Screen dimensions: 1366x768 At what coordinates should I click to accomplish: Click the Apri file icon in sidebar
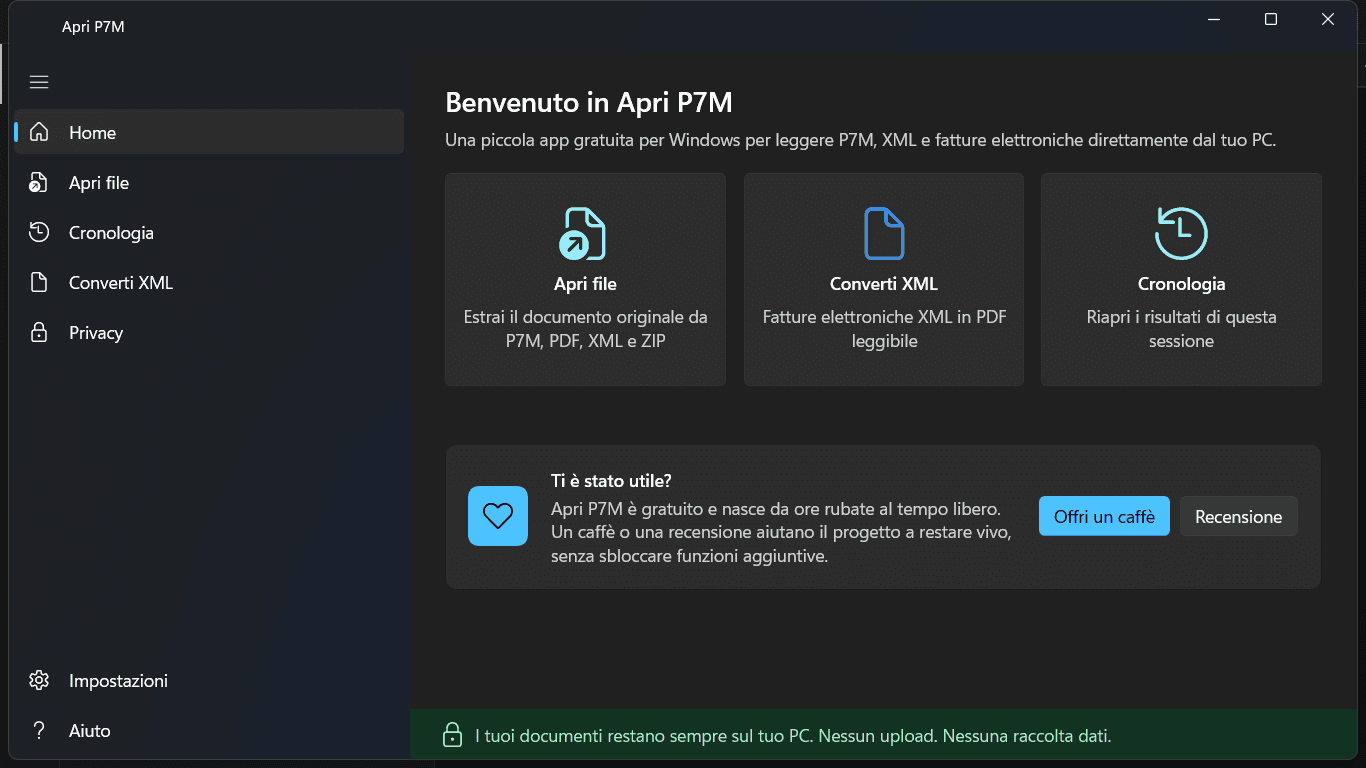pos(38,183)
